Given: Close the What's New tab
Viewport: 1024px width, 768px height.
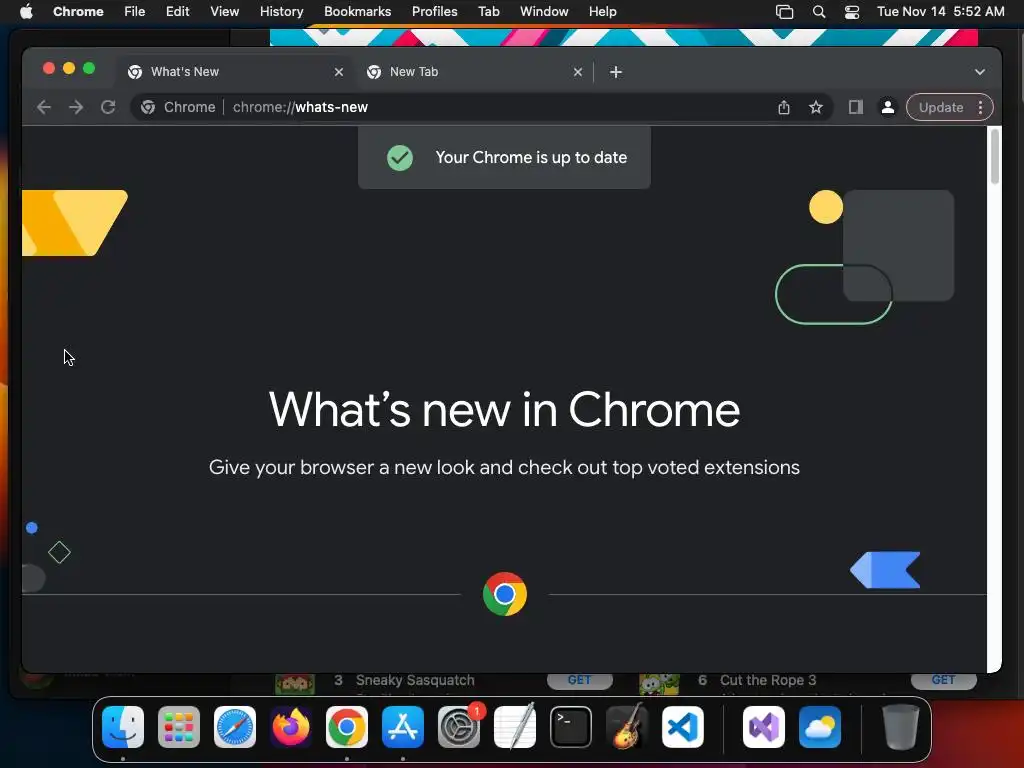Looking at the screenshot, I should [338, 72].
